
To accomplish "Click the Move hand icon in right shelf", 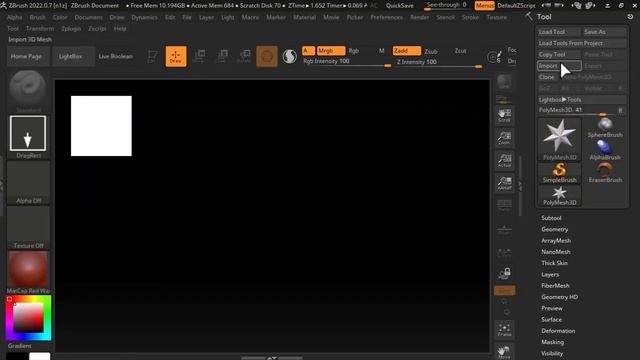I will pos(504,352).
